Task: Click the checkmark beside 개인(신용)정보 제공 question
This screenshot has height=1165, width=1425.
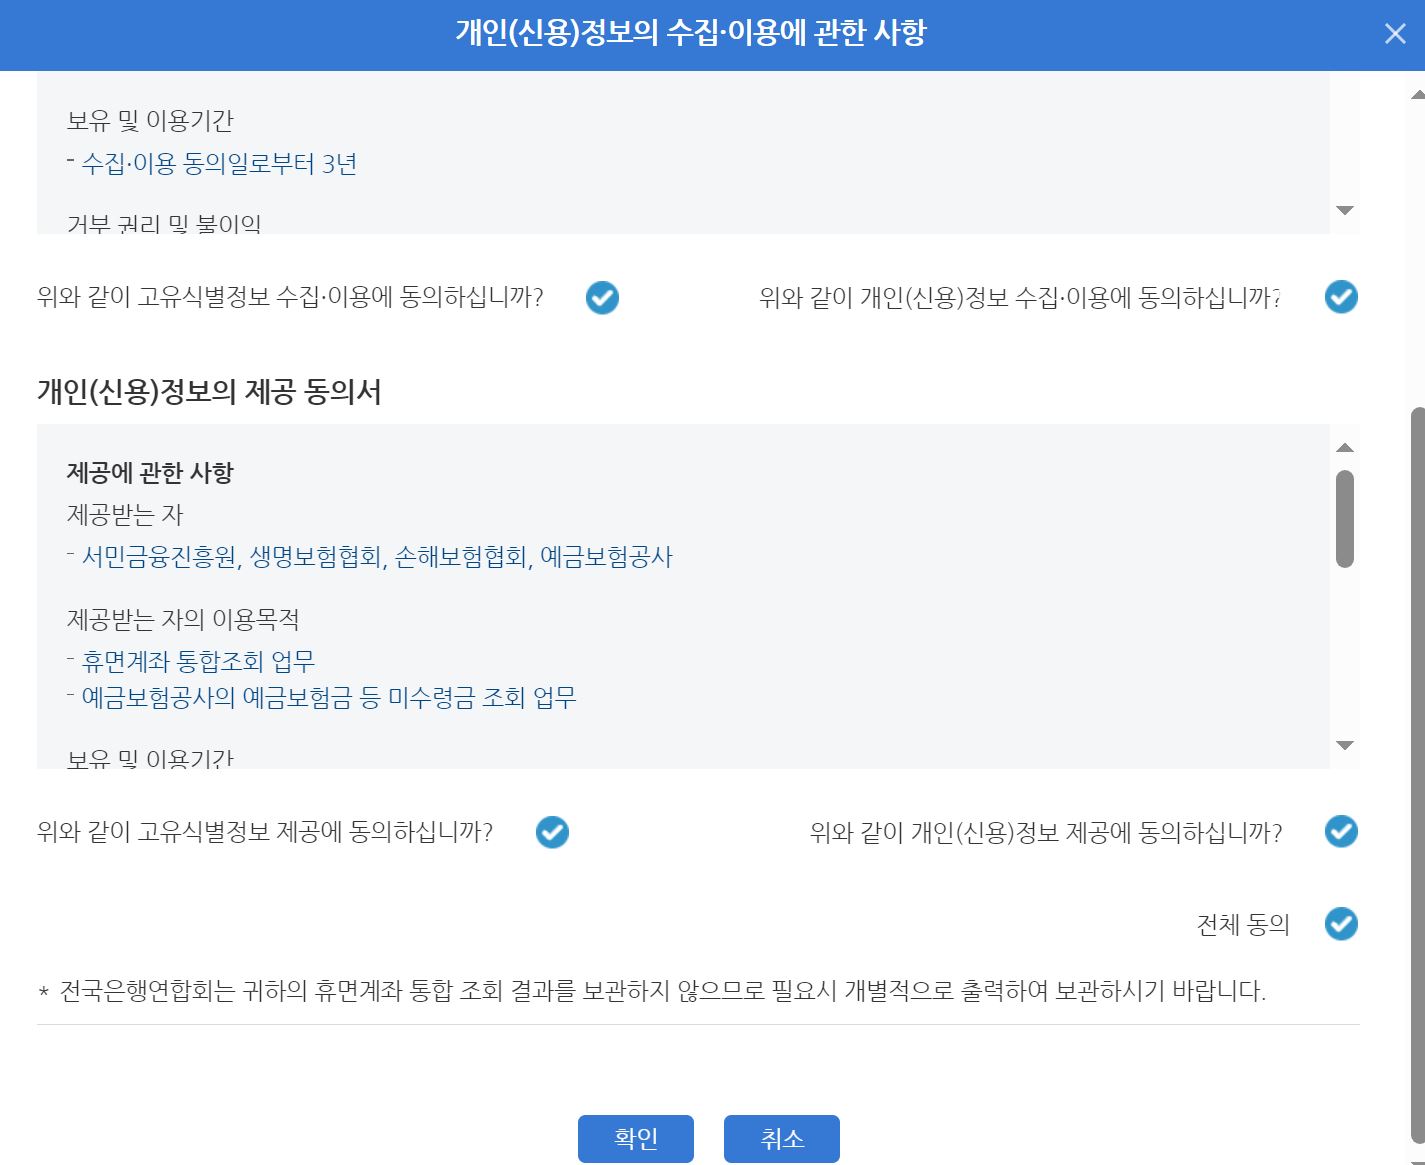Action: click(x=1340, y=831)
